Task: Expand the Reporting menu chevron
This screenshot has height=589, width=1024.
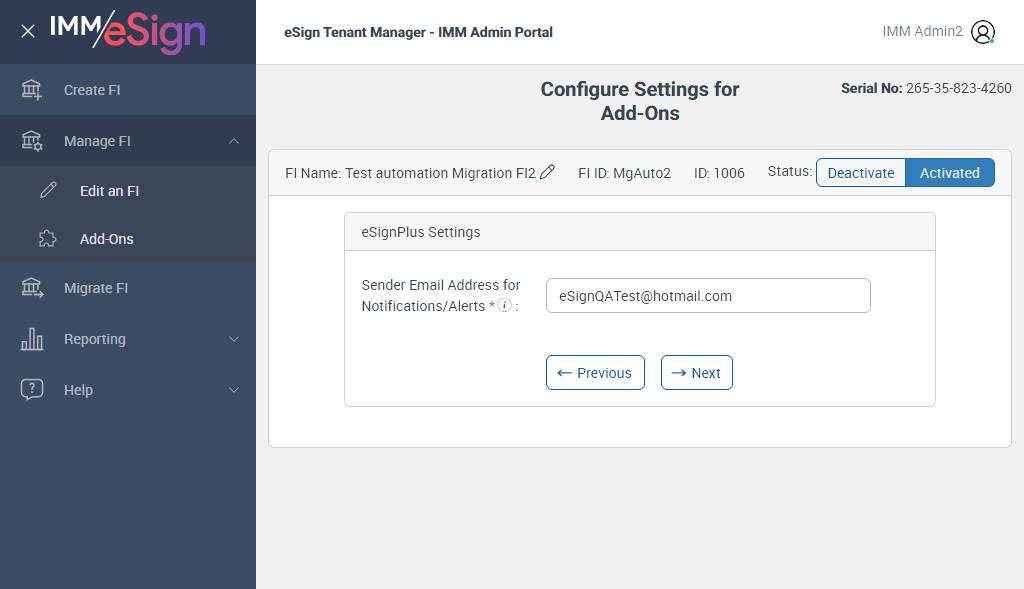Action: pos(234,339)
